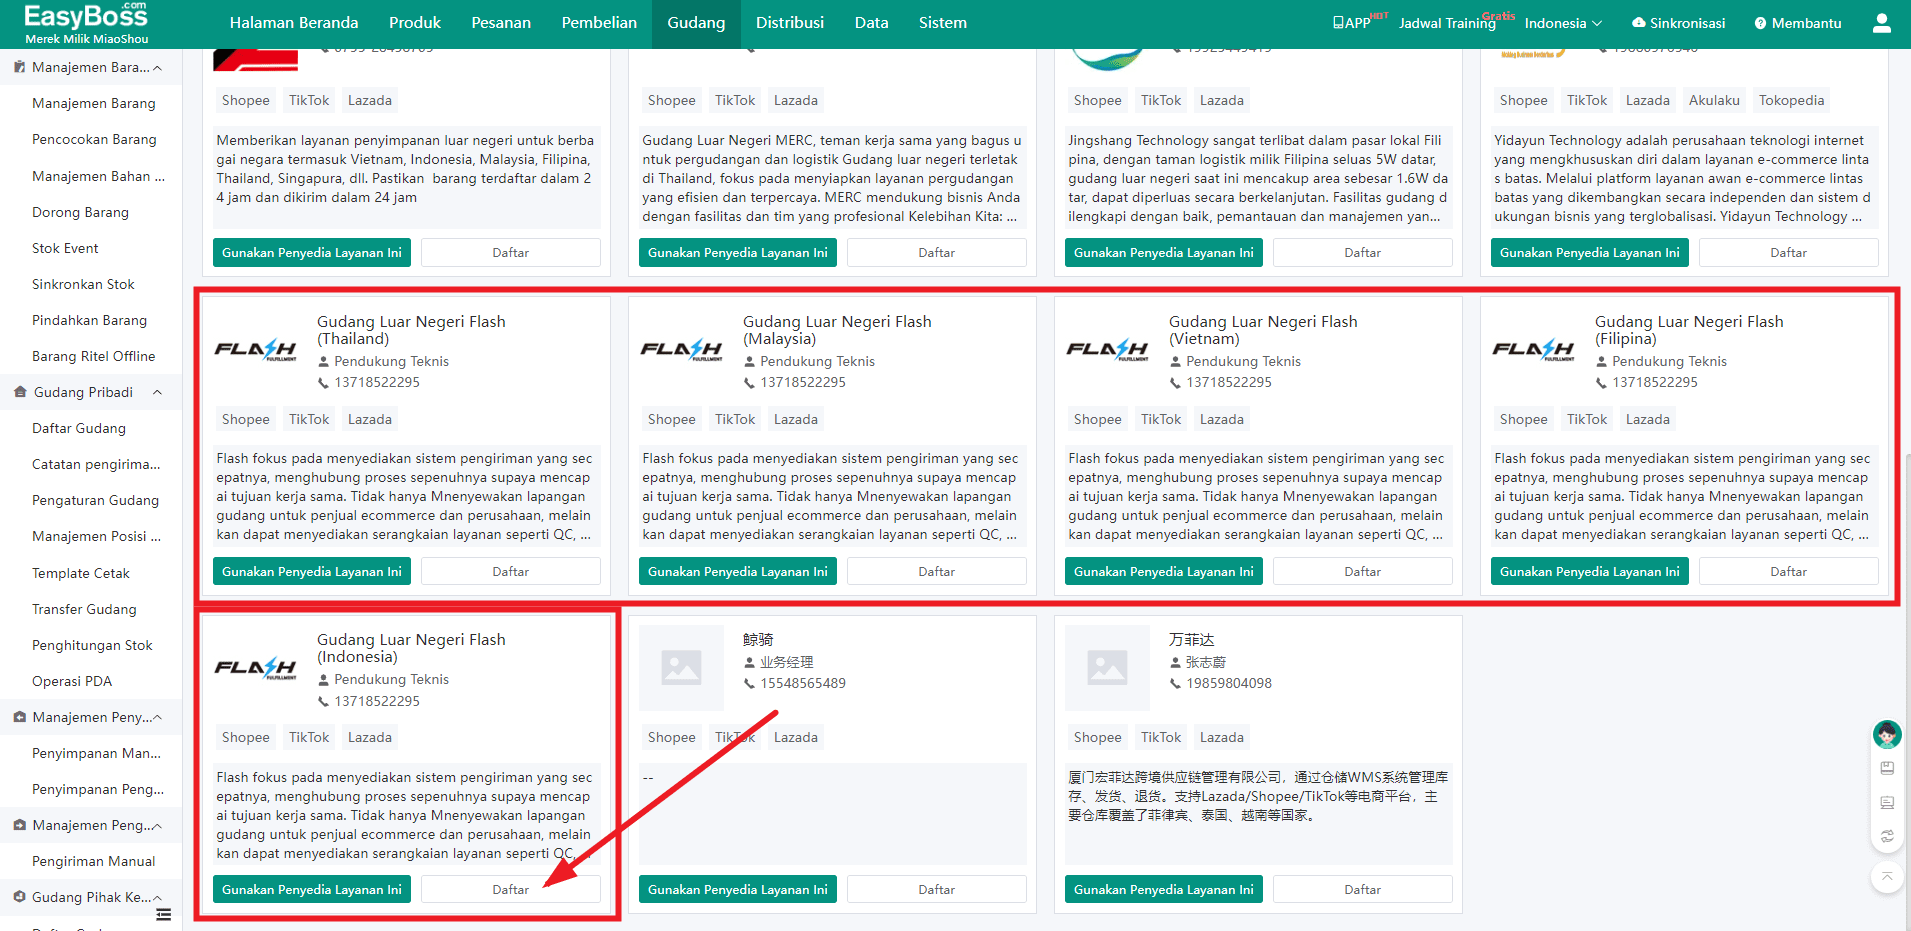Click the EasyBoss logo
The width and height of the screenshot is (1911, 931).
(86, 23)
